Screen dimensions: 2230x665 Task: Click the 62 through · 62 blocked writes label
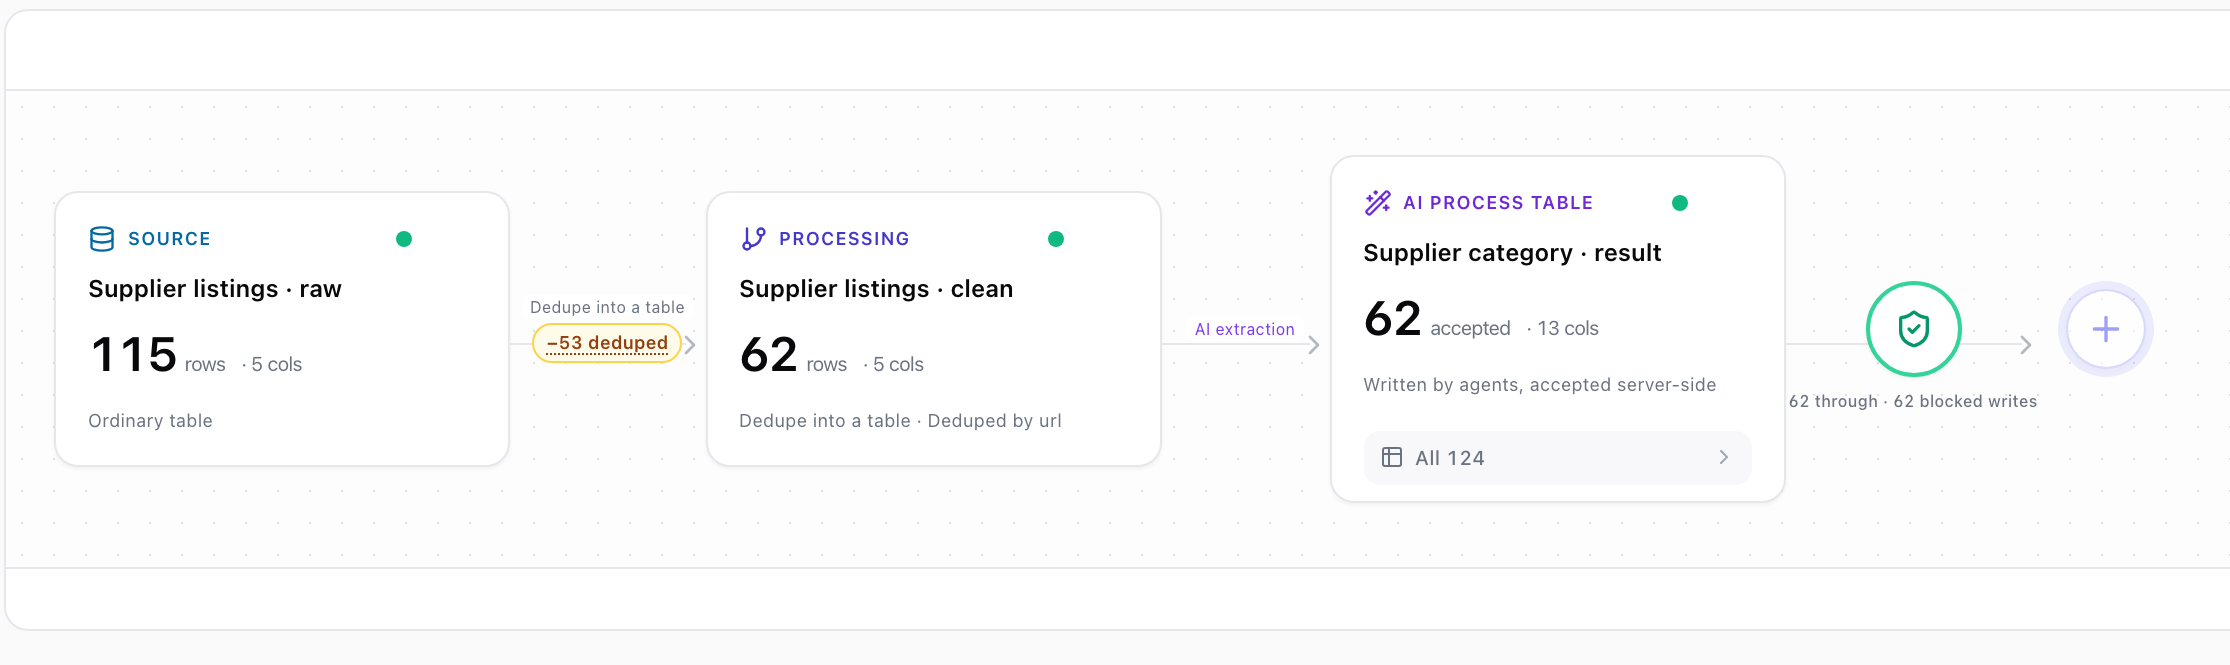pyautogui.click(x=1913, y=402)
